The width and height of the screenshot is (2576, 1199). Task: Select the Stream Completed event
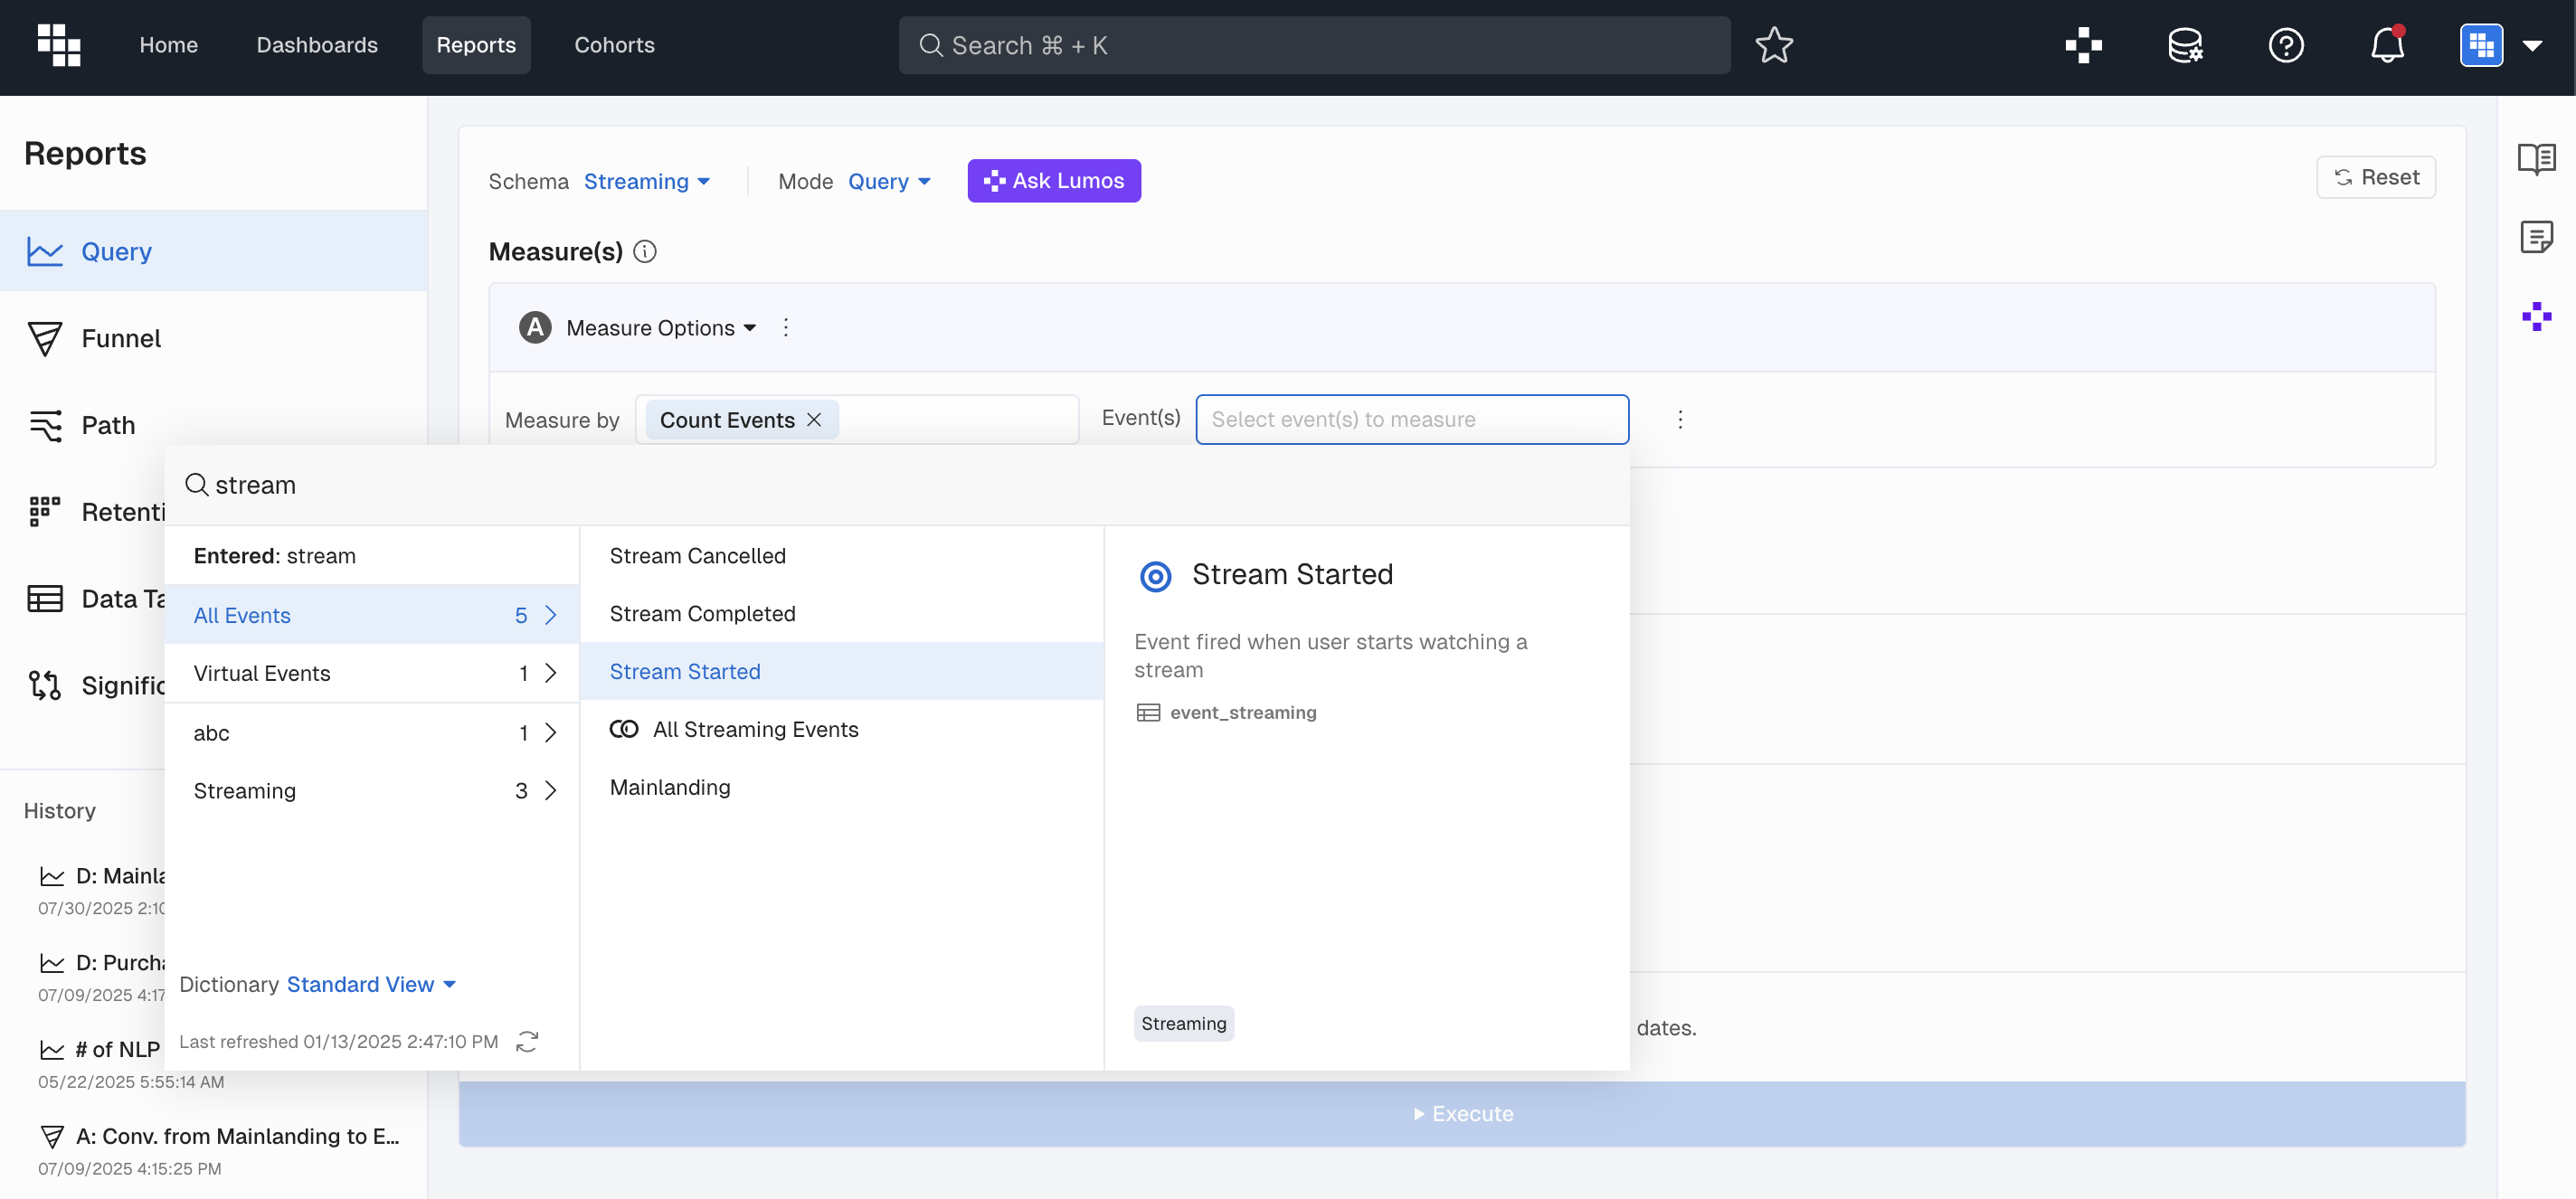702,613
